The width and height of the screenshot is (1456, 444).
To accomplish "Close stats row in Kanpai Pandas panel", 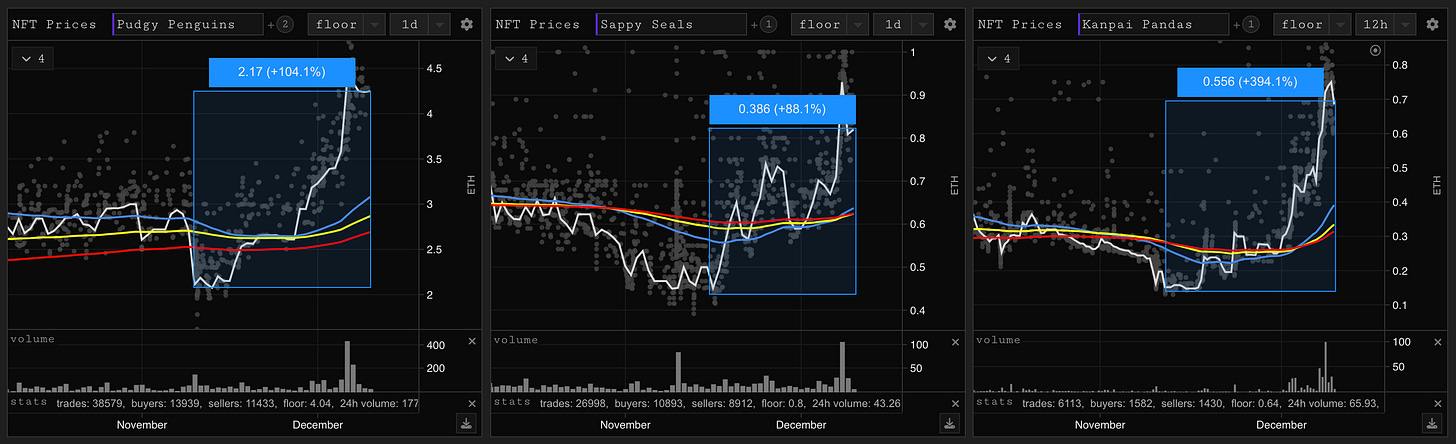I will (x=1439, y=403).
